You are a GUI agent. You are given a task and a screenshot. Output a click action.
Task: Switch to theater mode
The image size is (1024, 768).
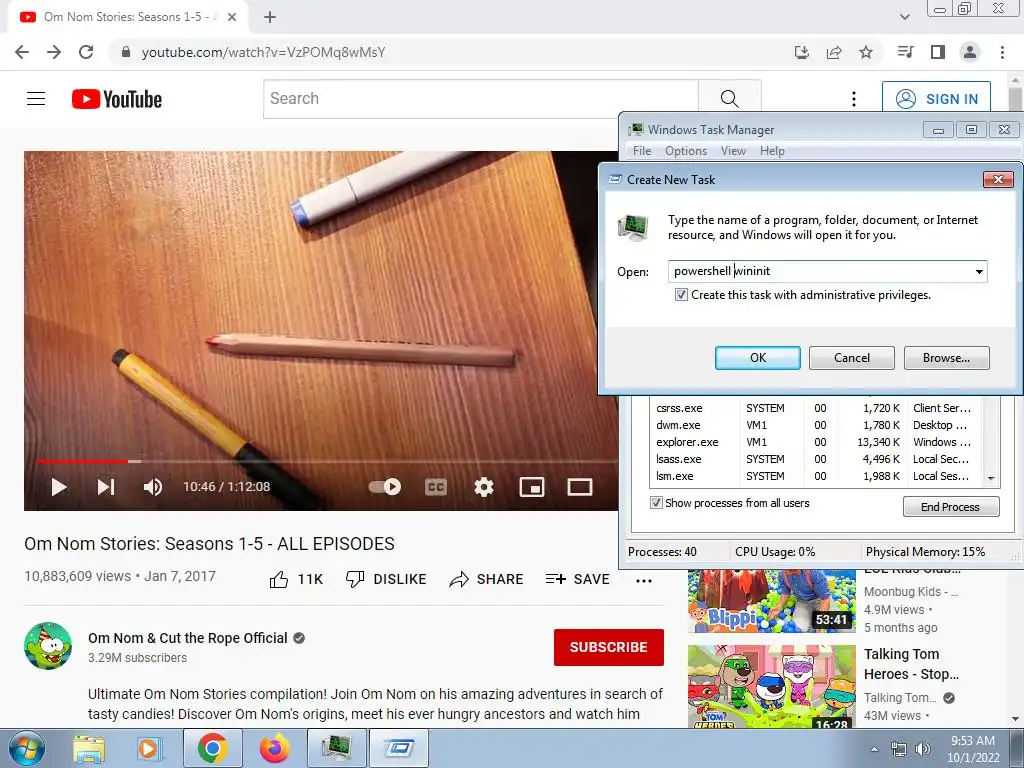pyautogui.click(x=580, y=487)
